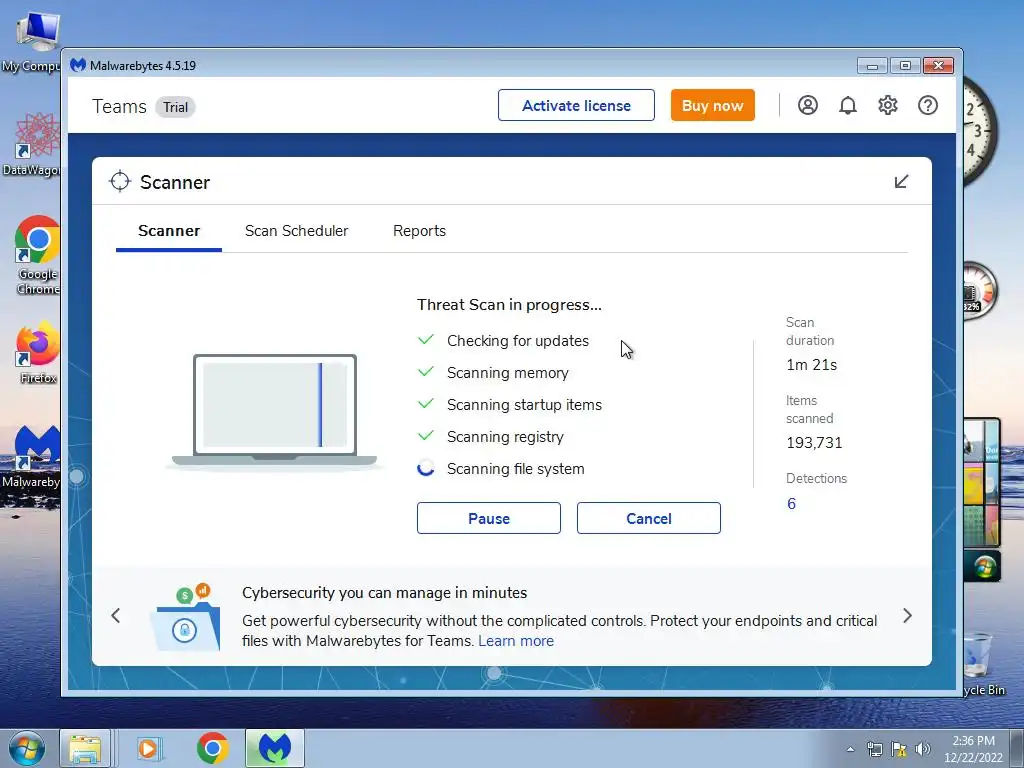Click the Checking for updates checkmark
The height and width of the screenshot is (768, 1024).
(426, 340)
